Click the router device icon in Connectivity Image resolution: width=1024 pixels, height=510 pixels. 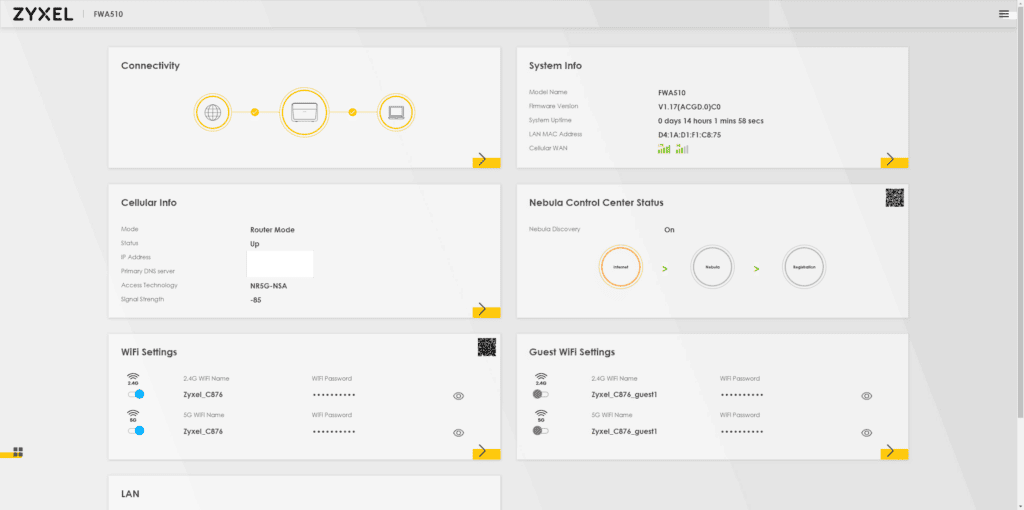click(304, 112)
